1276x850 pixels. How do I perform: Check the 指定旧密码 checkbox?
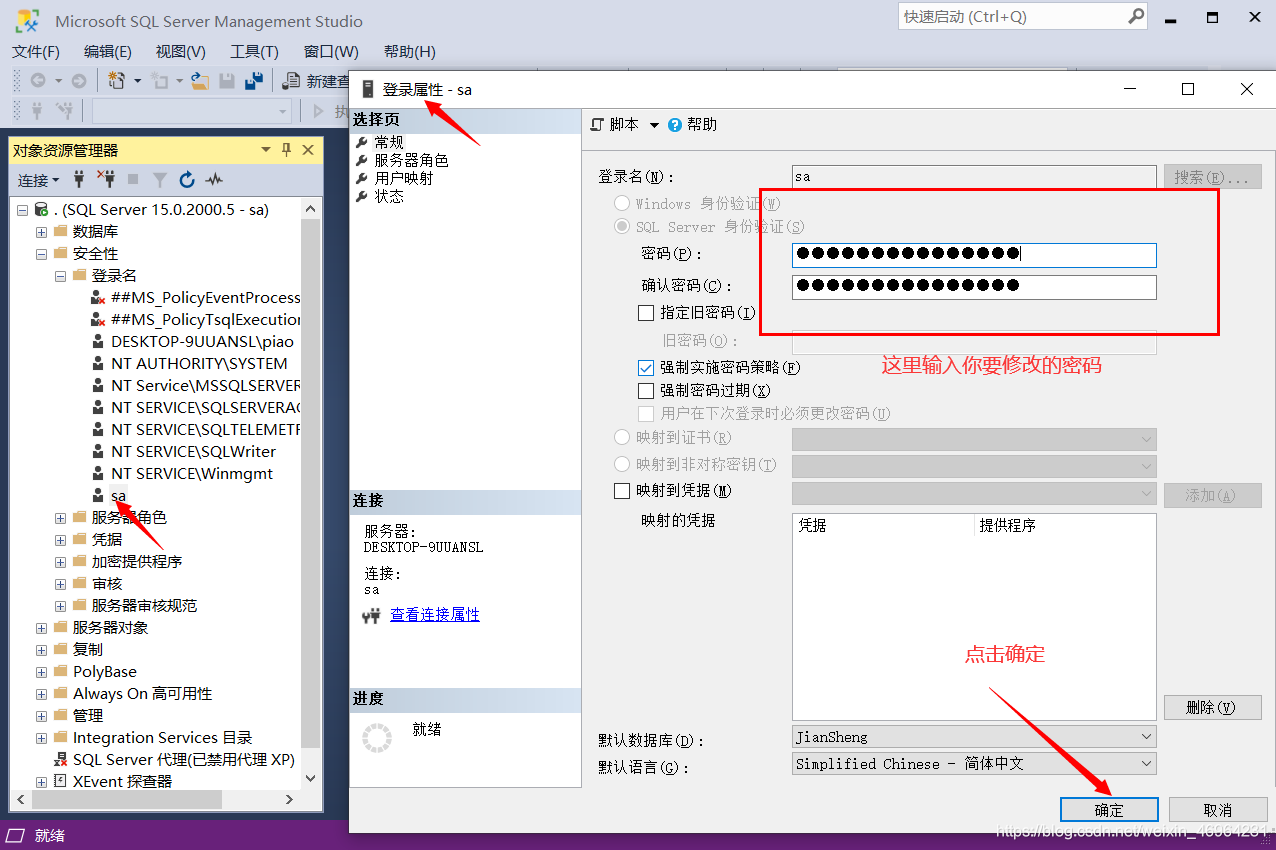click(x=646, y=313)
